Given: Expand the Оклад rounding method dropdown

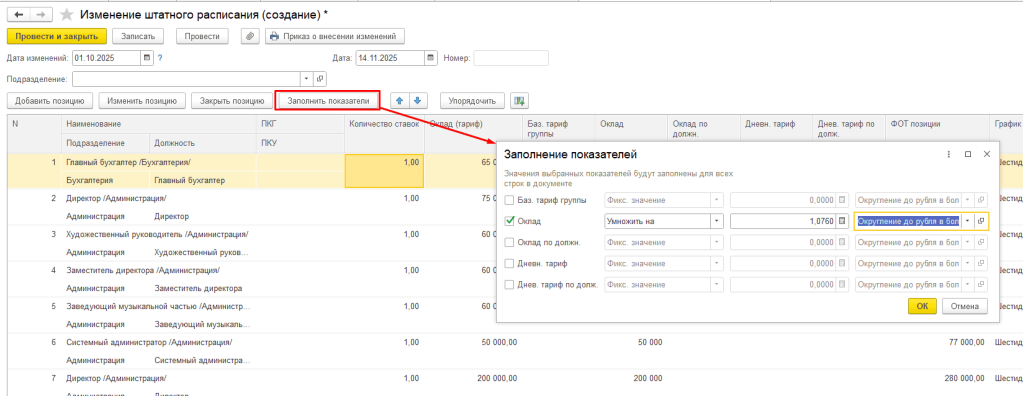Looking at the screenshot, I should click(x=967, y=221).
